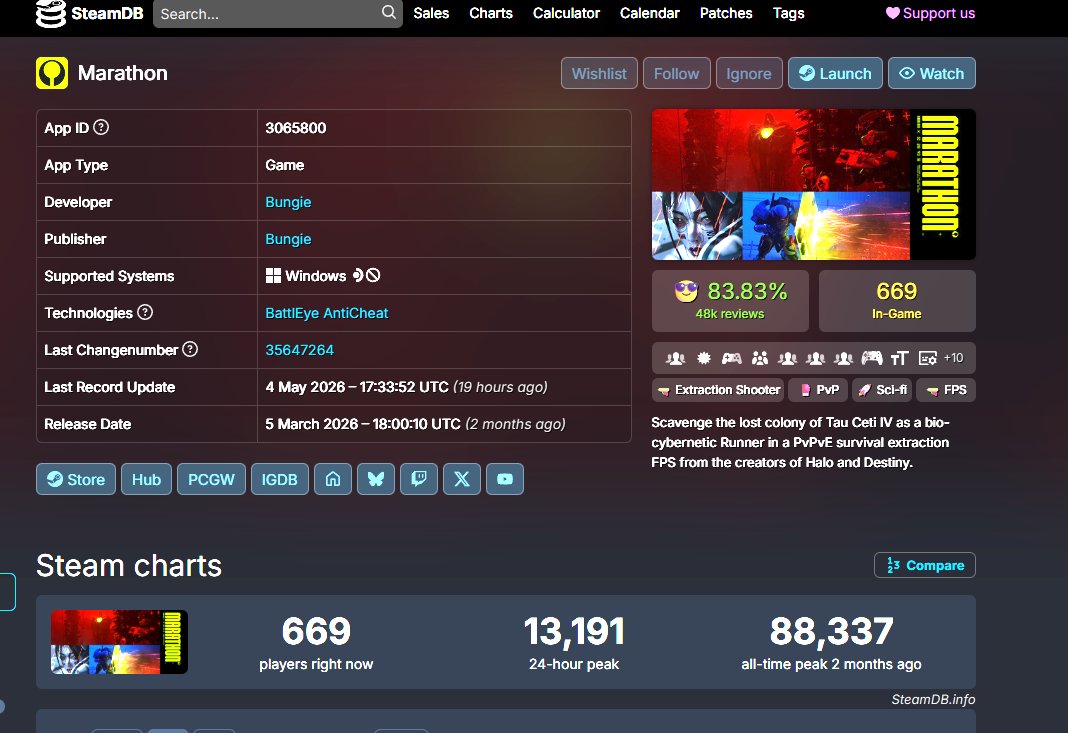The image size is (1068, 733).
Task: Click the Steam Deck compatibility icon
Action: (x=358, y=276)
